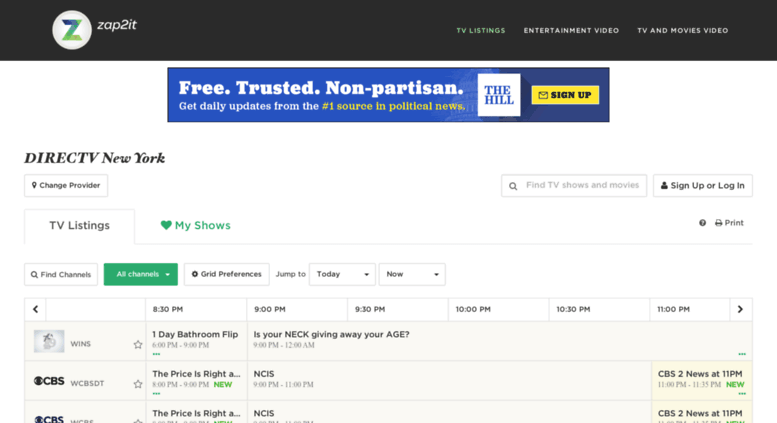Viewport: 777px width, 423px height.
Task: Open Grid Preferences
Action: click(226, 274)
